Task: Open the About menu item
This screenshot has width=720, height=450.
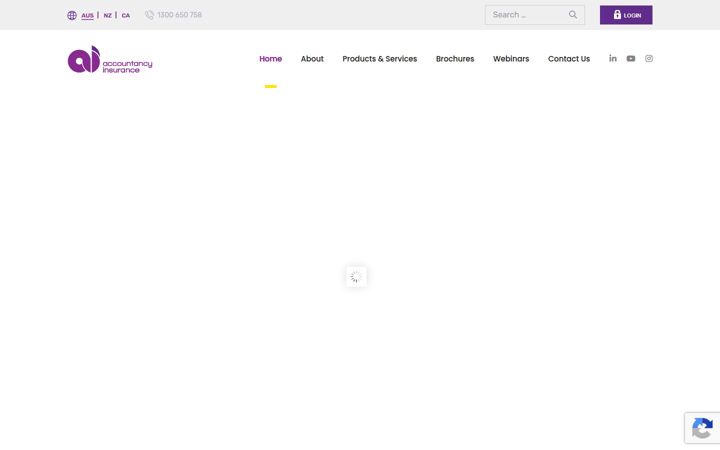Action: (312, 59)
